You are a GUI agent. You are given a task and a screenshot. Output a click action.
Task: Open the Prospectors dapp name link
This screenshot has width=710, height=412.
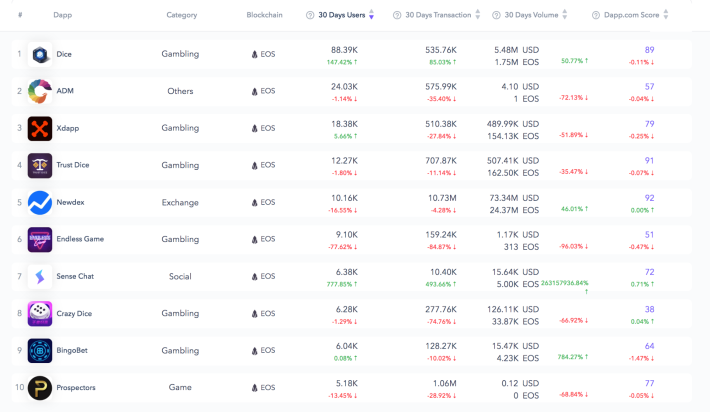pyautogui.click(x=76, y=388)
